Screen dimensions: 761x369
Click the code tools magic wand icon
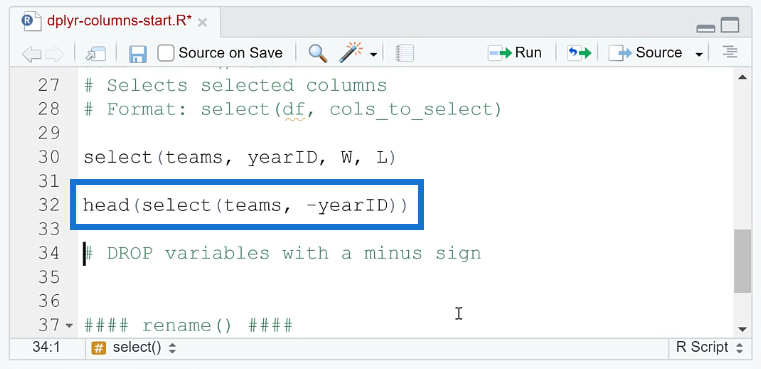[x=353, y=52]
